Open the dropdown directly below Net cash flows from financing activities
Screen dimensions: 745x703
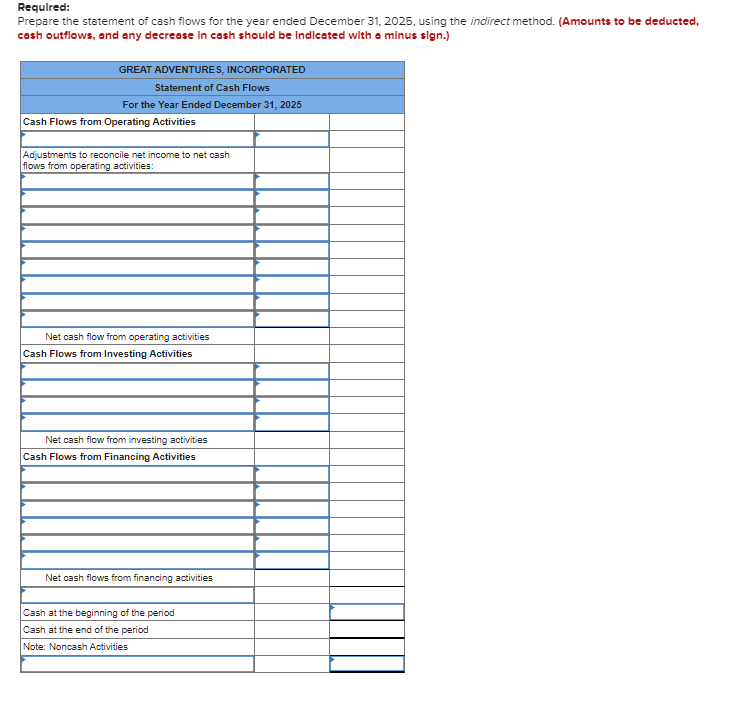137,595
